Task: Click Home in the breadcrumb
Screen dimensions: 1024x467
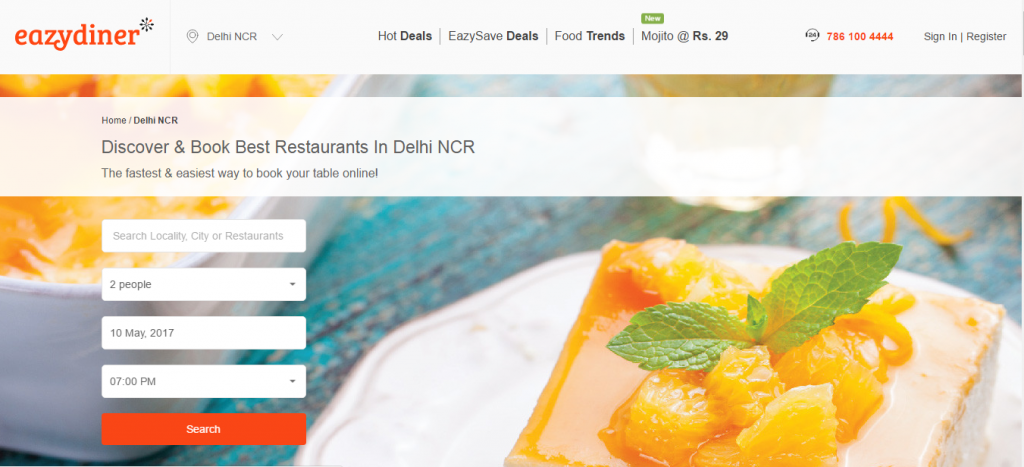Action: point(114,120)
